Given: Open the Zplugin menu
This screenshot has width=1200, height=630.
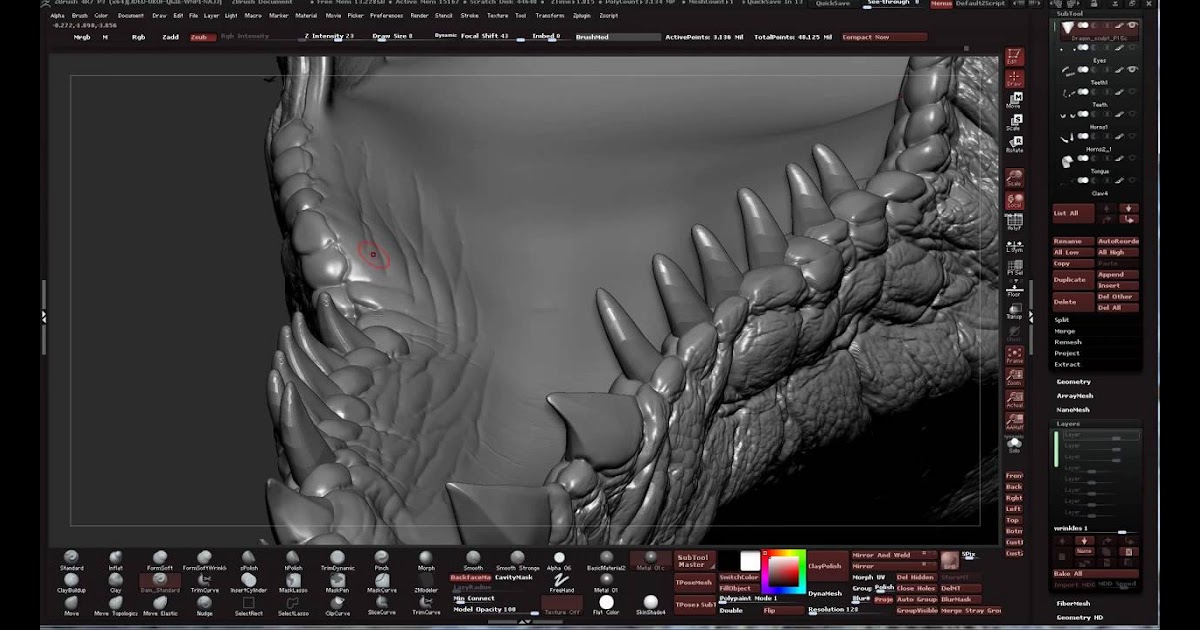Looking at the screenshot, I should tap(581, 16).
